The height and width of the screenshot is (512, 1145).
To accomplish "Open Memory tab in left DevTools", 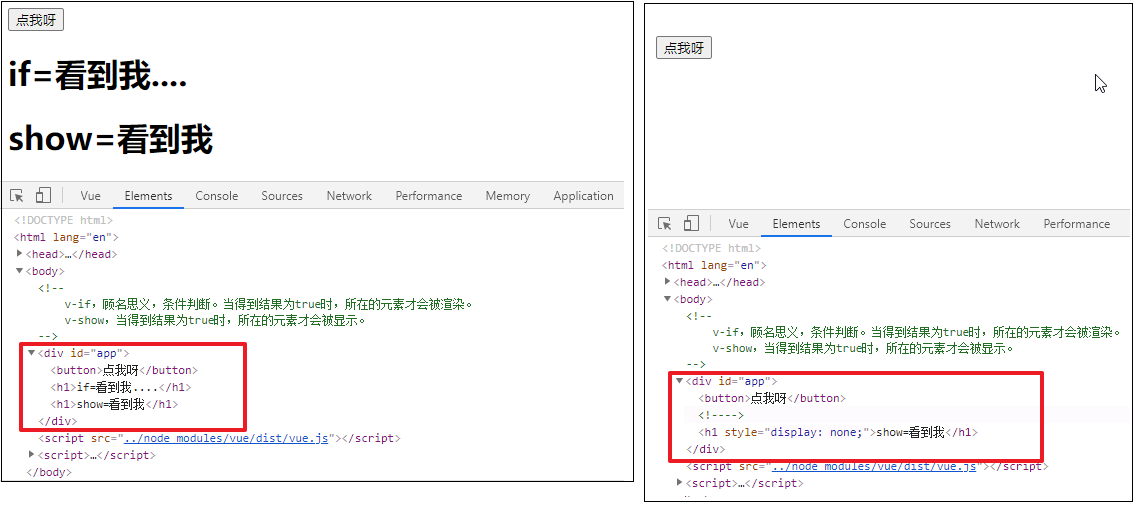I will click(x=508, y=196).
